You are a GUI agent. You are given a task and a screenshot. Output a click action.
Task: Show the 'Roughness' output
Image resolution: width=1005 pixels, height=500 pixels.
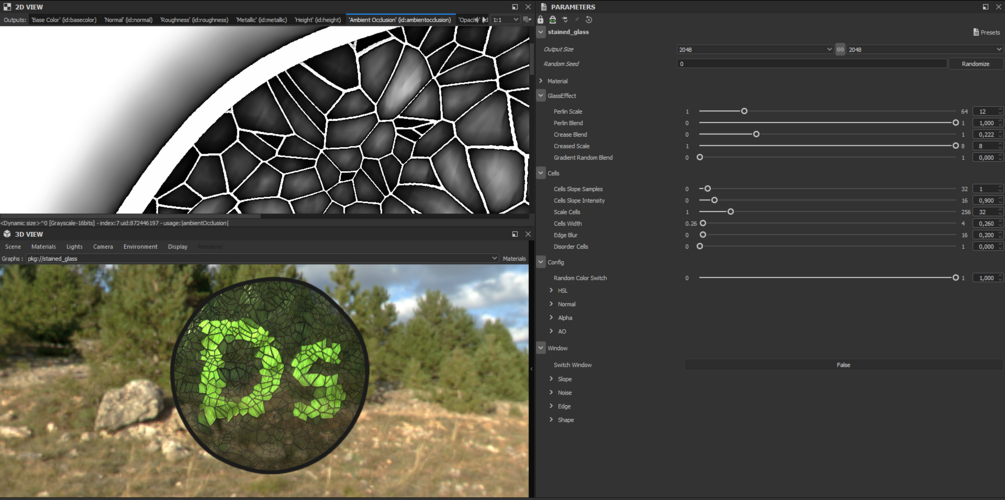194,20
